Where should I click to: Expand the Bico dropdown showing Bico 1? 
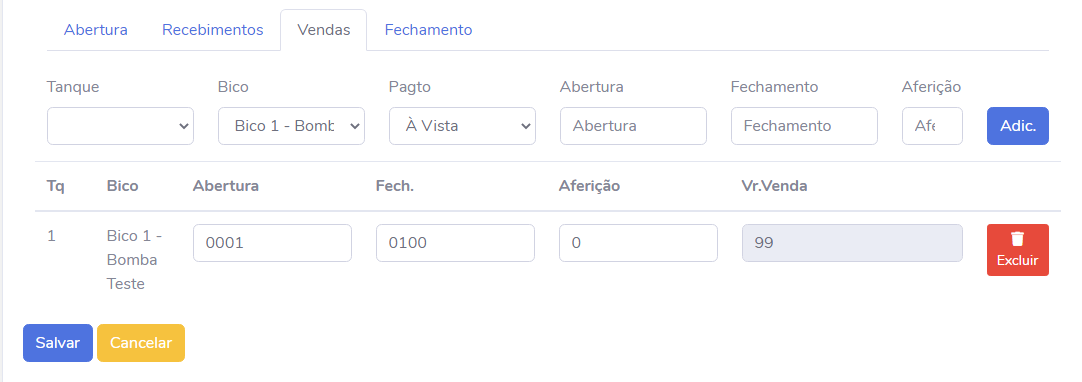pyautogui.click(x=291, y=125)
